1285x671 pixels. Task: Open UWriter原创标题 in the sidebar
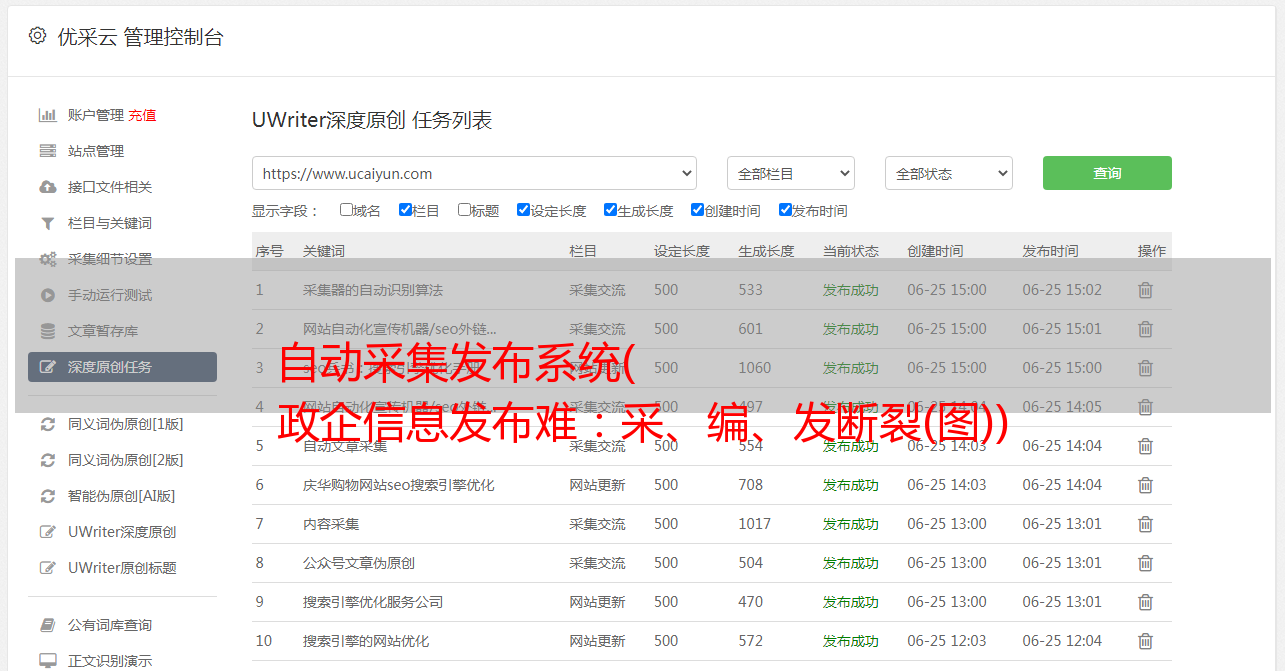coord(122,568)
